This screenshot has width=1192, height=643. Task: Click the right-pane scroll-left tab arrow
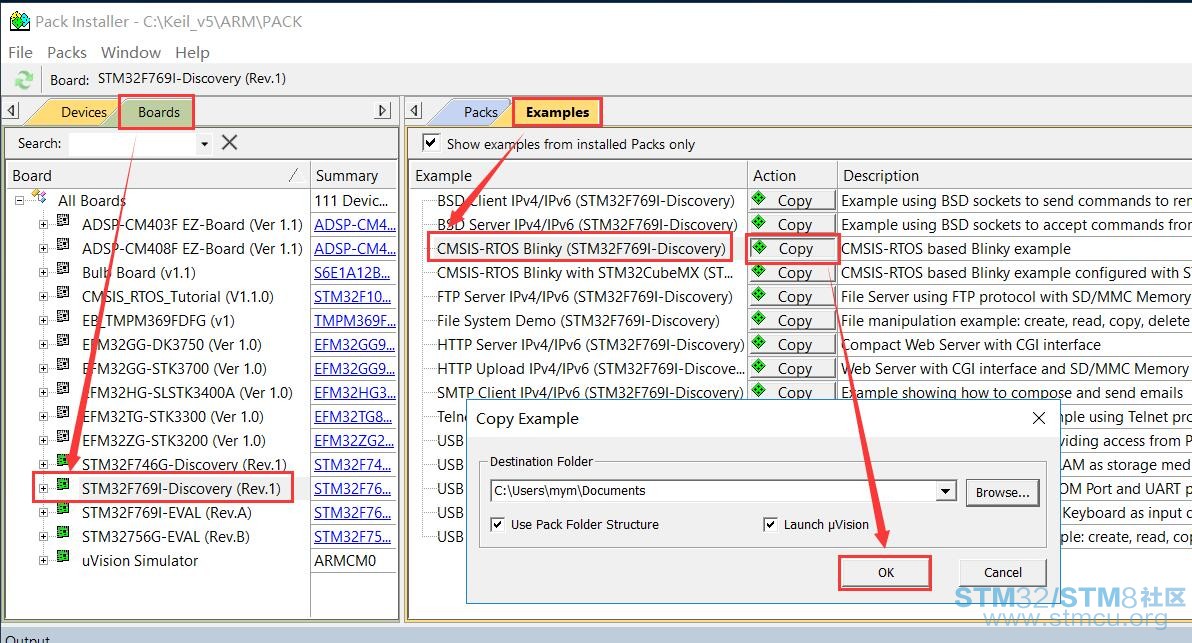pos(414,111)
